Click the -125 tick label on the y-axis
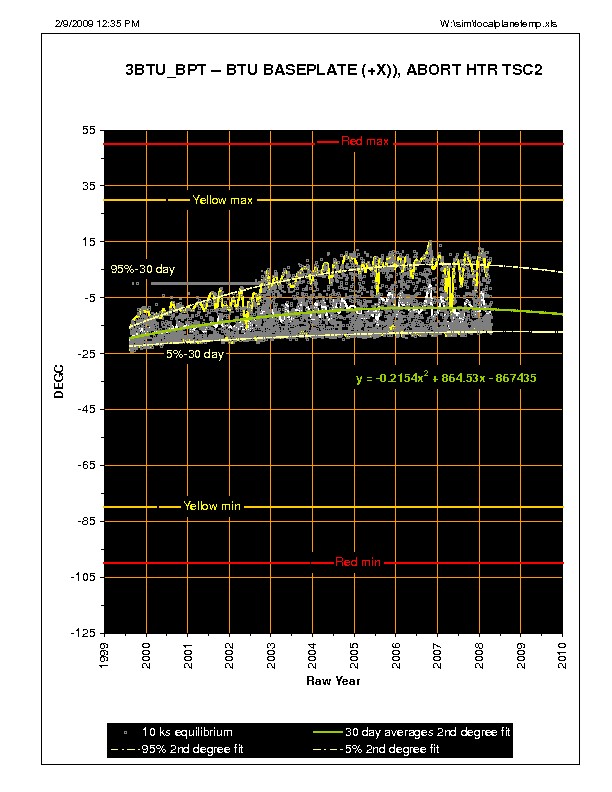This screenshot has width=612, height=792. click(84, 633)
